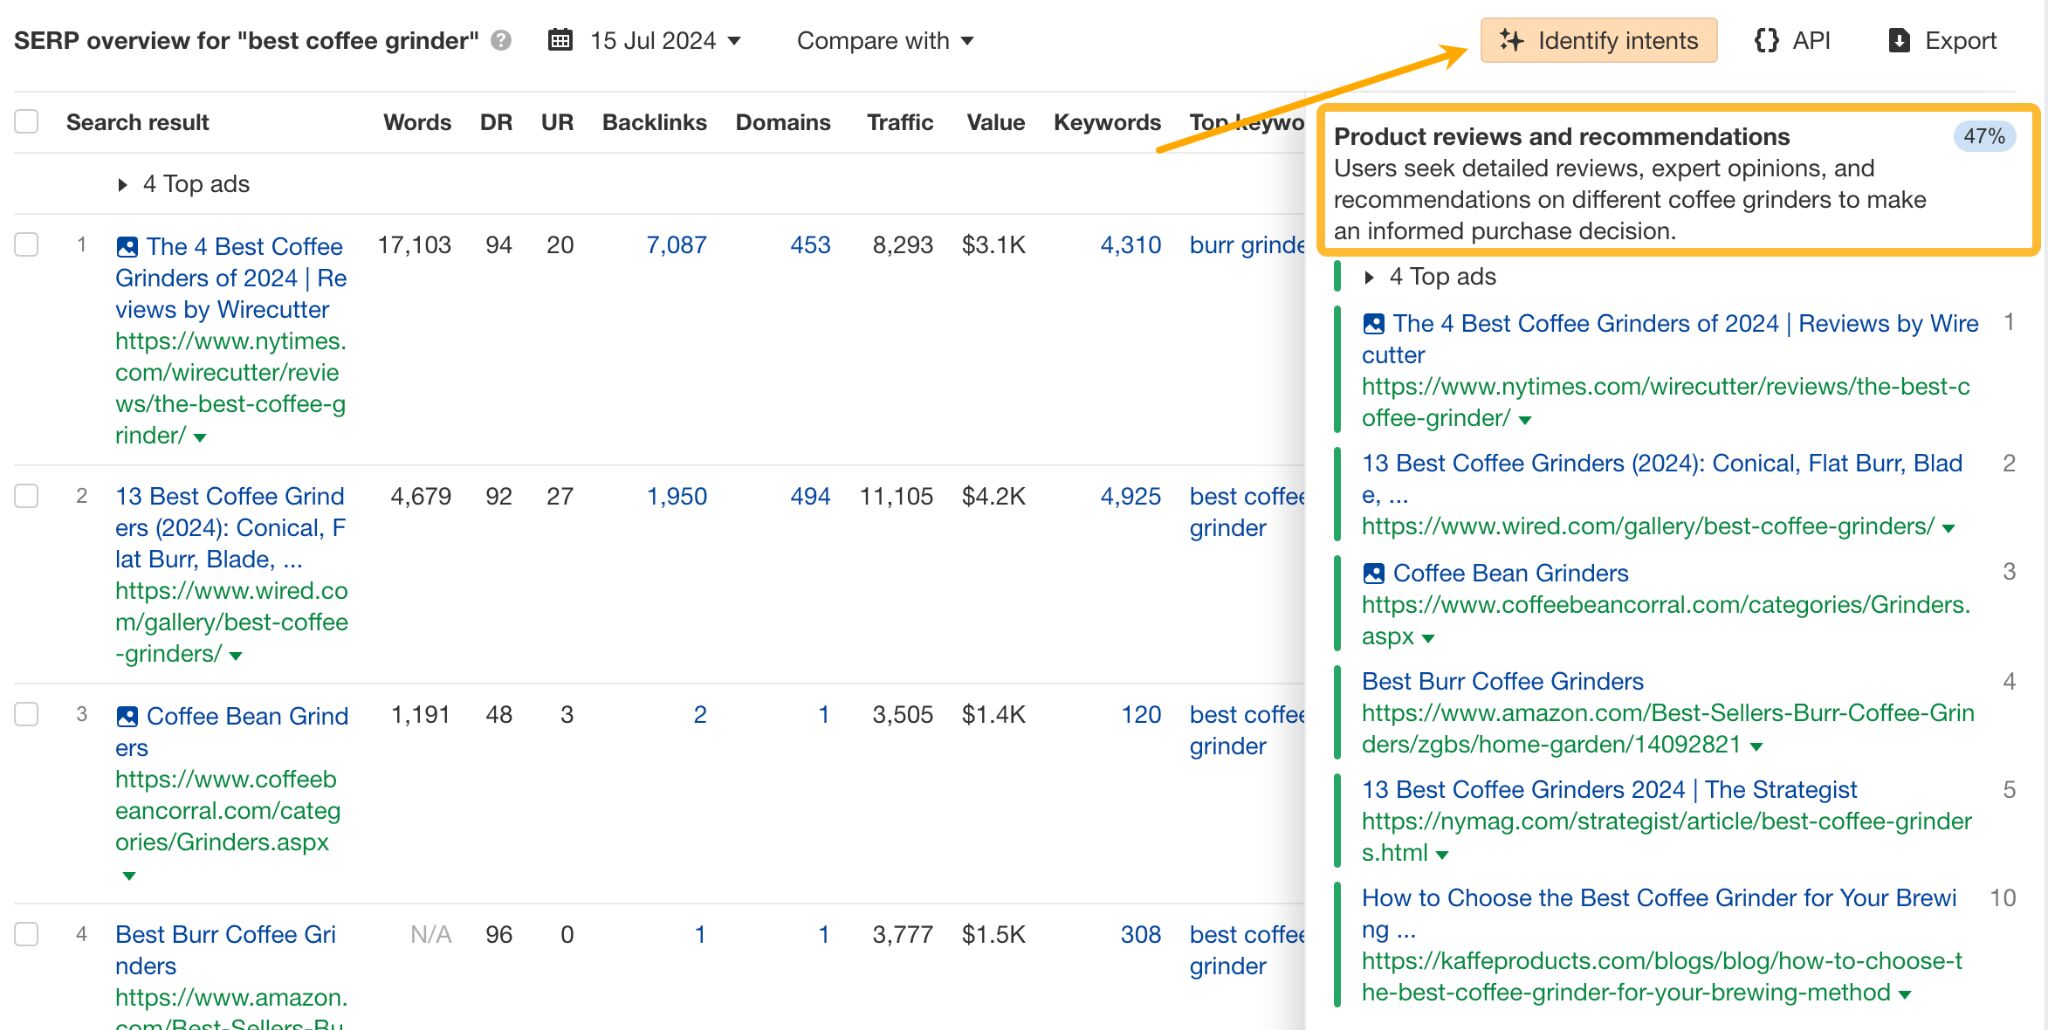The image size is (2048, 1030).
Task: Check the checkbox beside Best Burr Coffee Grinders
Action: (x=26, y=933)
